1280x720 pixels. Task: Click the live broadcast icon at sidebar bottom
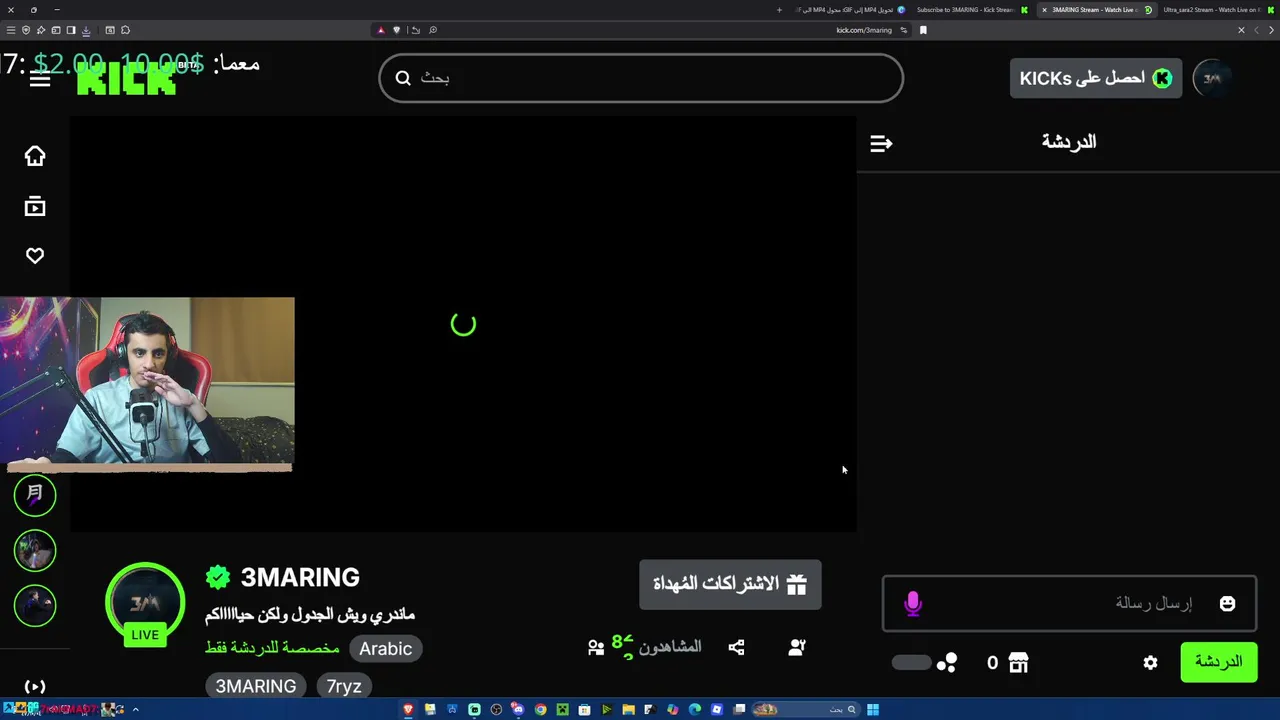pyautogui.click(x=35, y=686)
